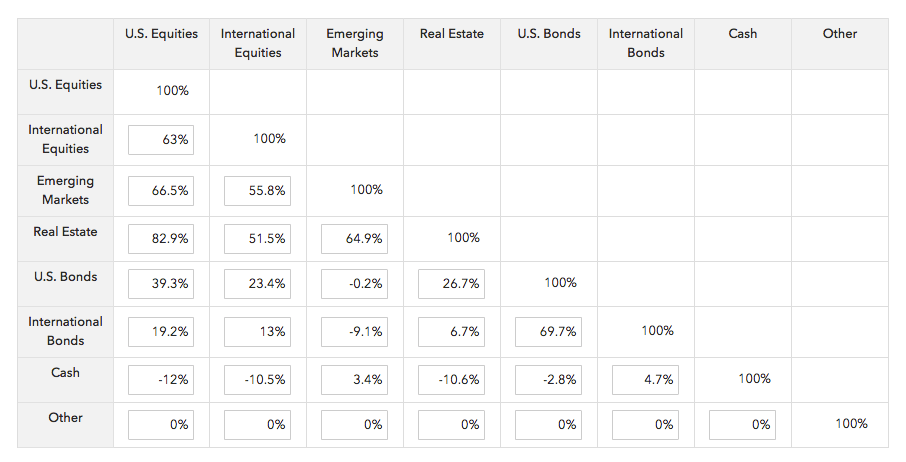Select the 26.7% correlation input box
Screen dimensions: 906x462
[x=451, y=284]
